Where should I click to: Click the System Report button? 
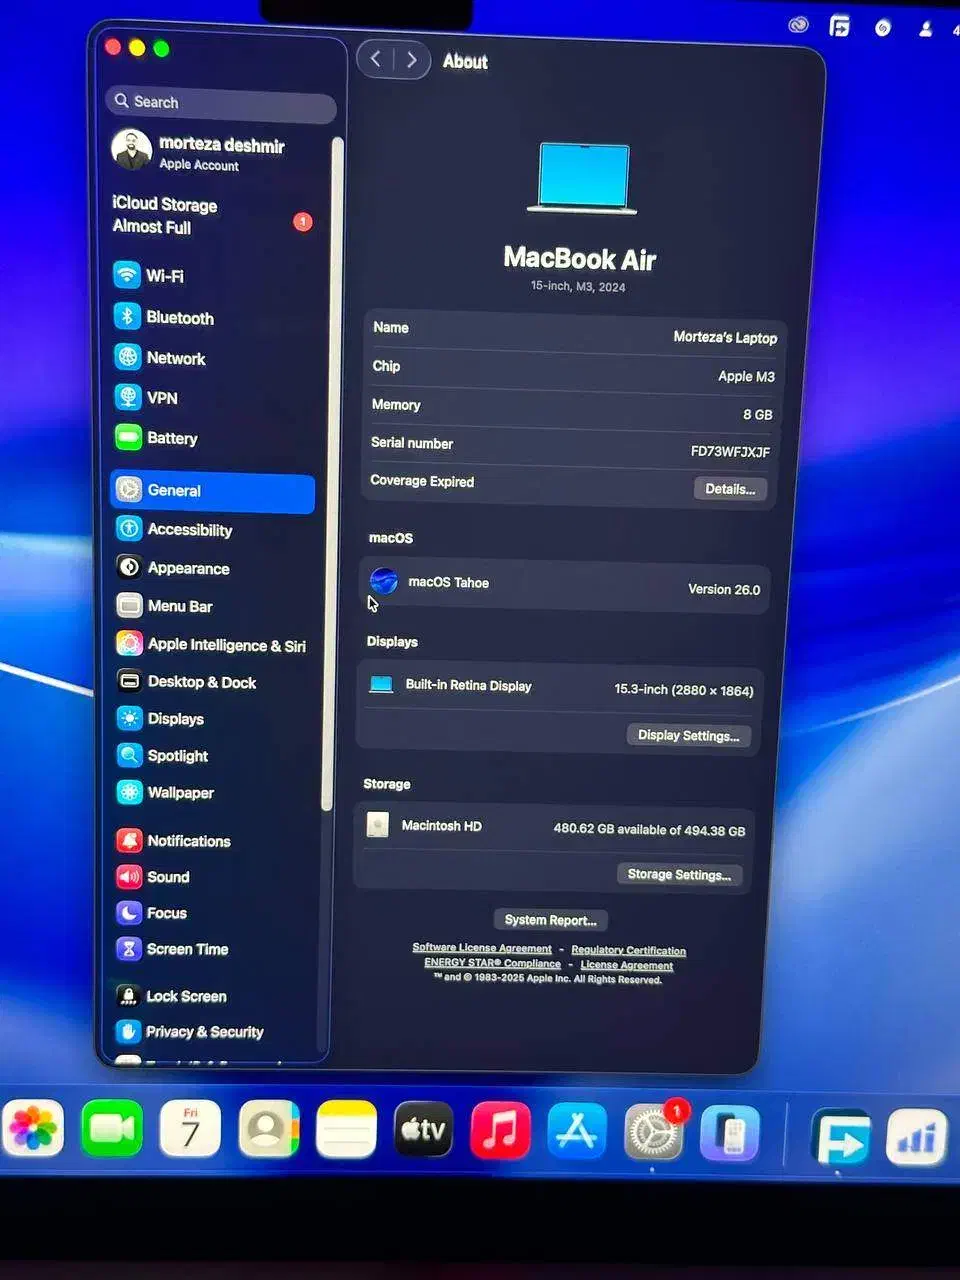[x=550, y=919]
